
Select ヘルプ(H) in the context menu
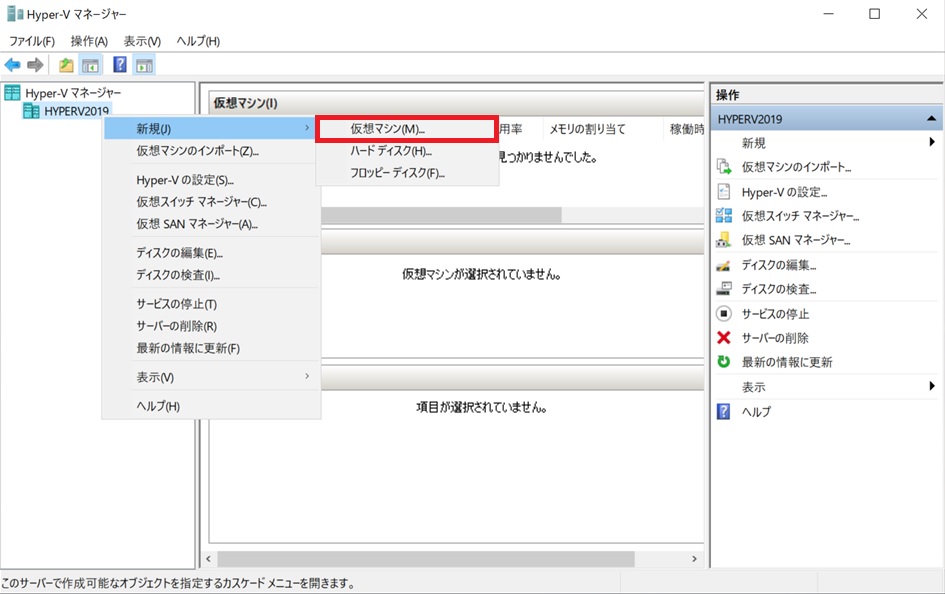pyautogui.click(x=210, y=406)
